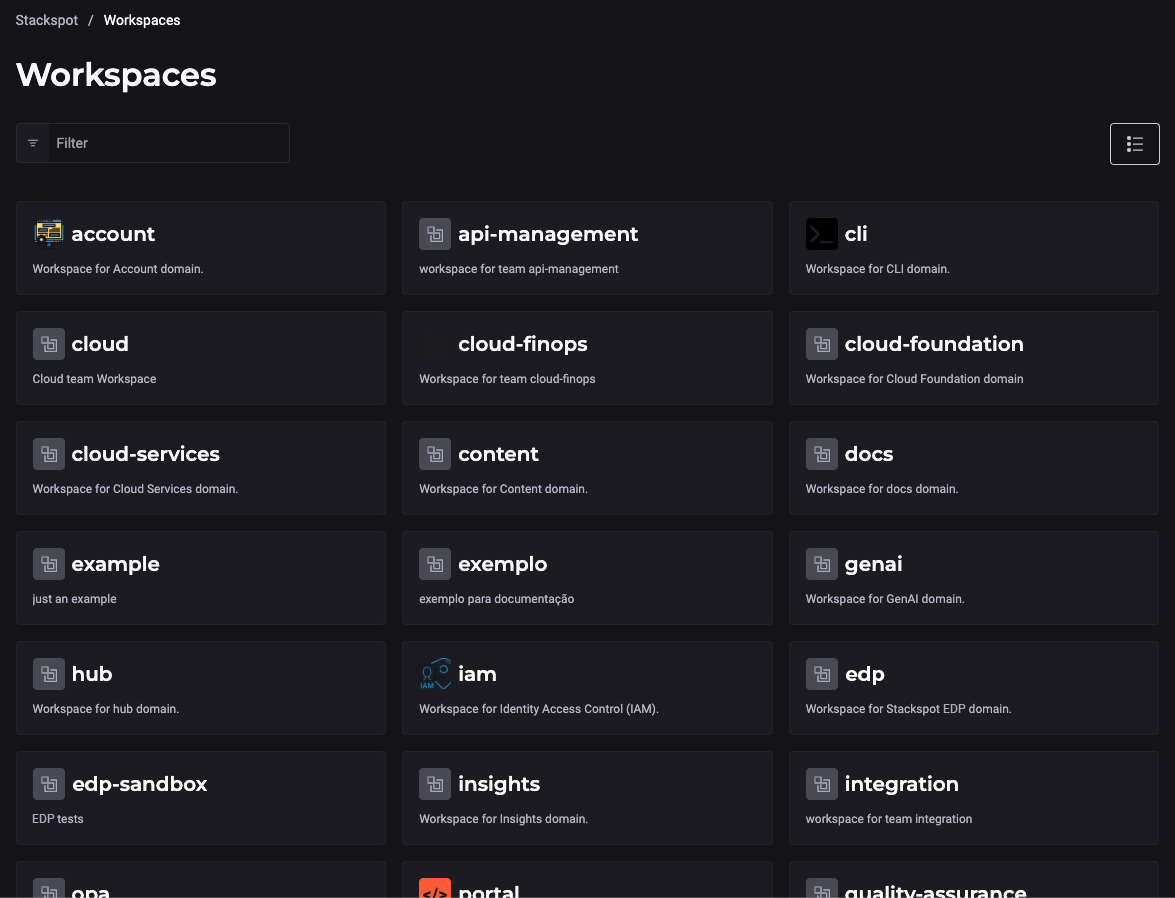1175x898 pixels.
Task: Click 'Workspace for Account domain.' text
Action: click(118, 269)
